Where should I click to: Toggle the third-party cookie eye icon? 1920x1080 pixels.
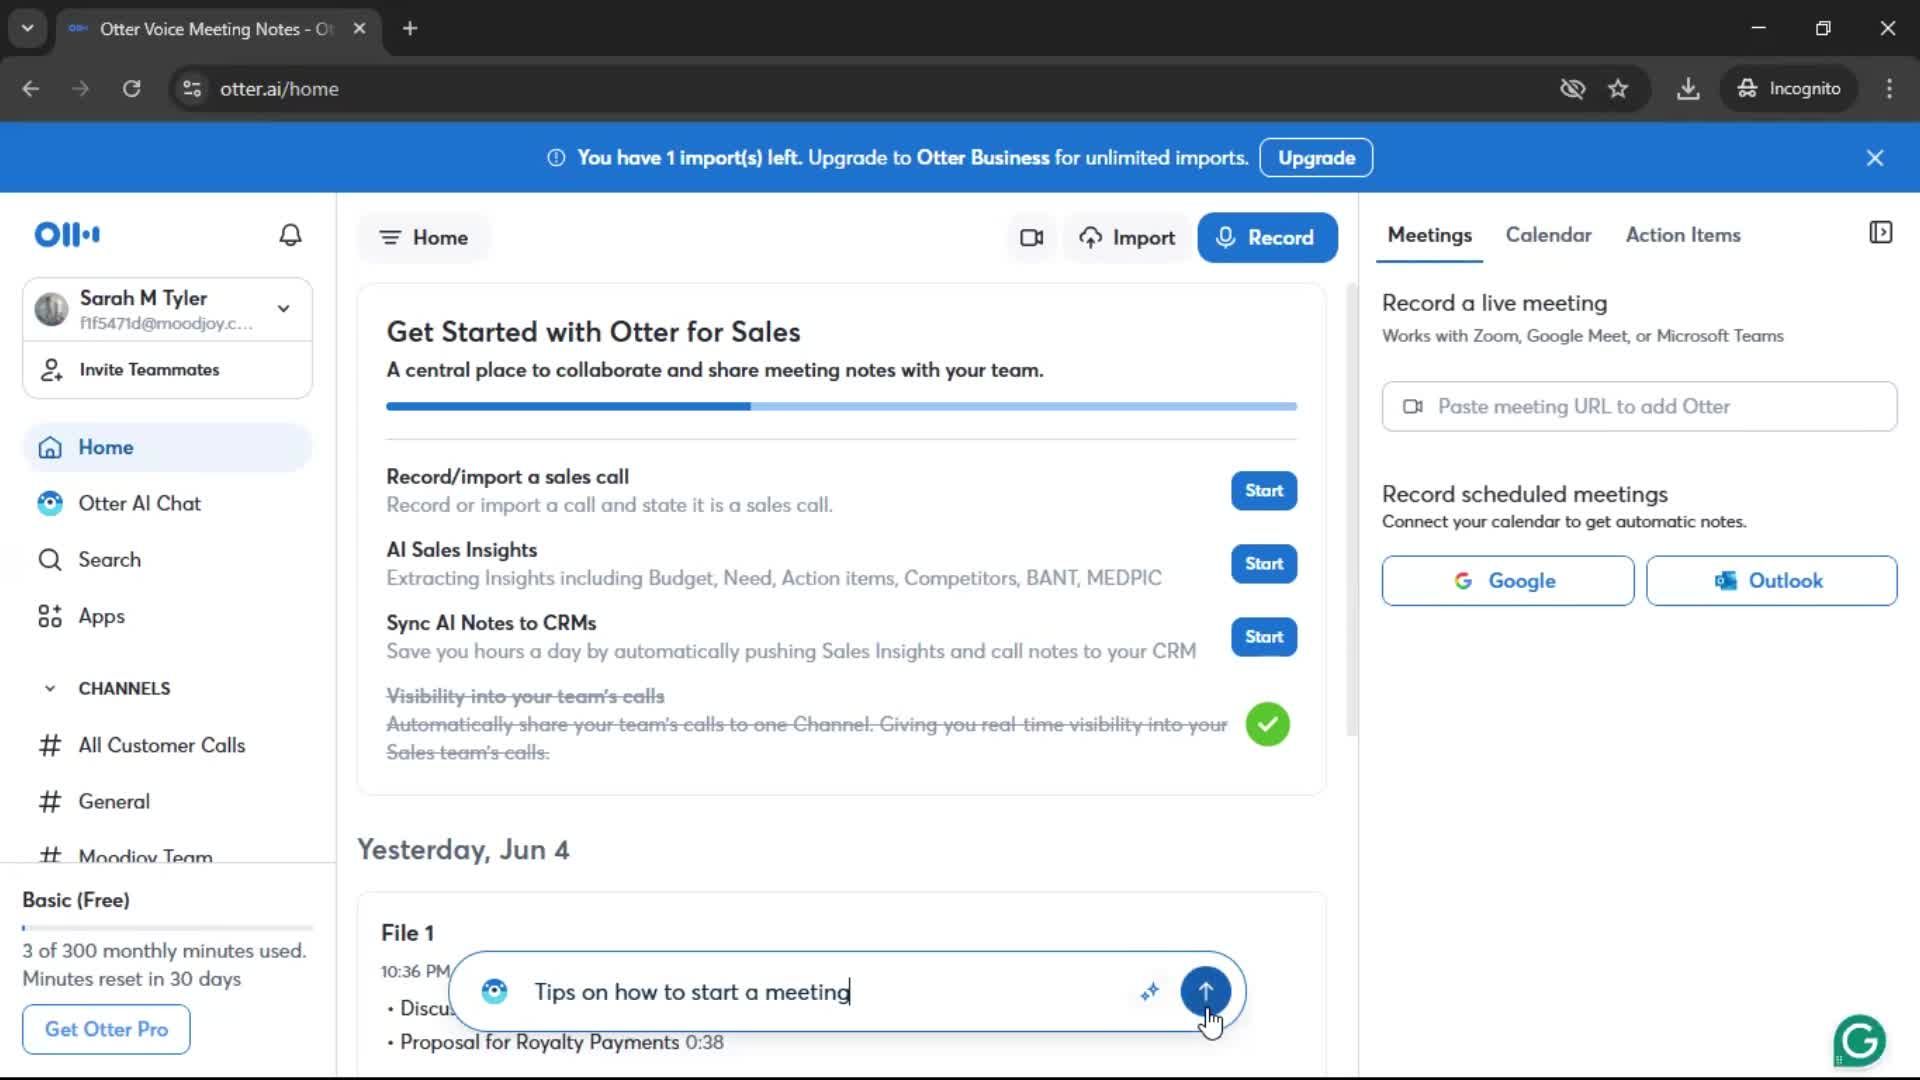(x=1572, y=89)
